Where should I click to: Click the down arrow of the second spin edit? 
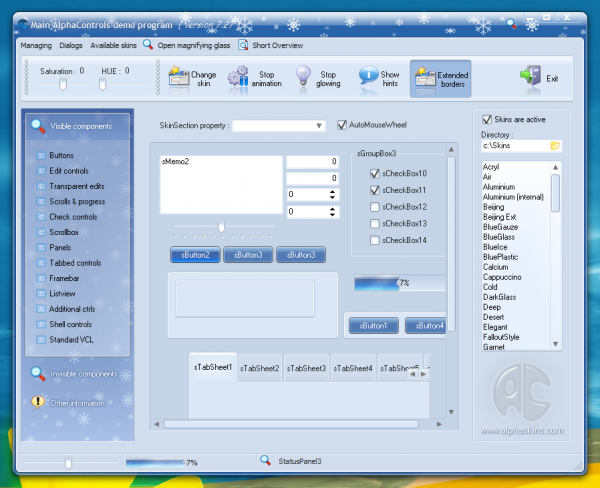tap(332, 215)
